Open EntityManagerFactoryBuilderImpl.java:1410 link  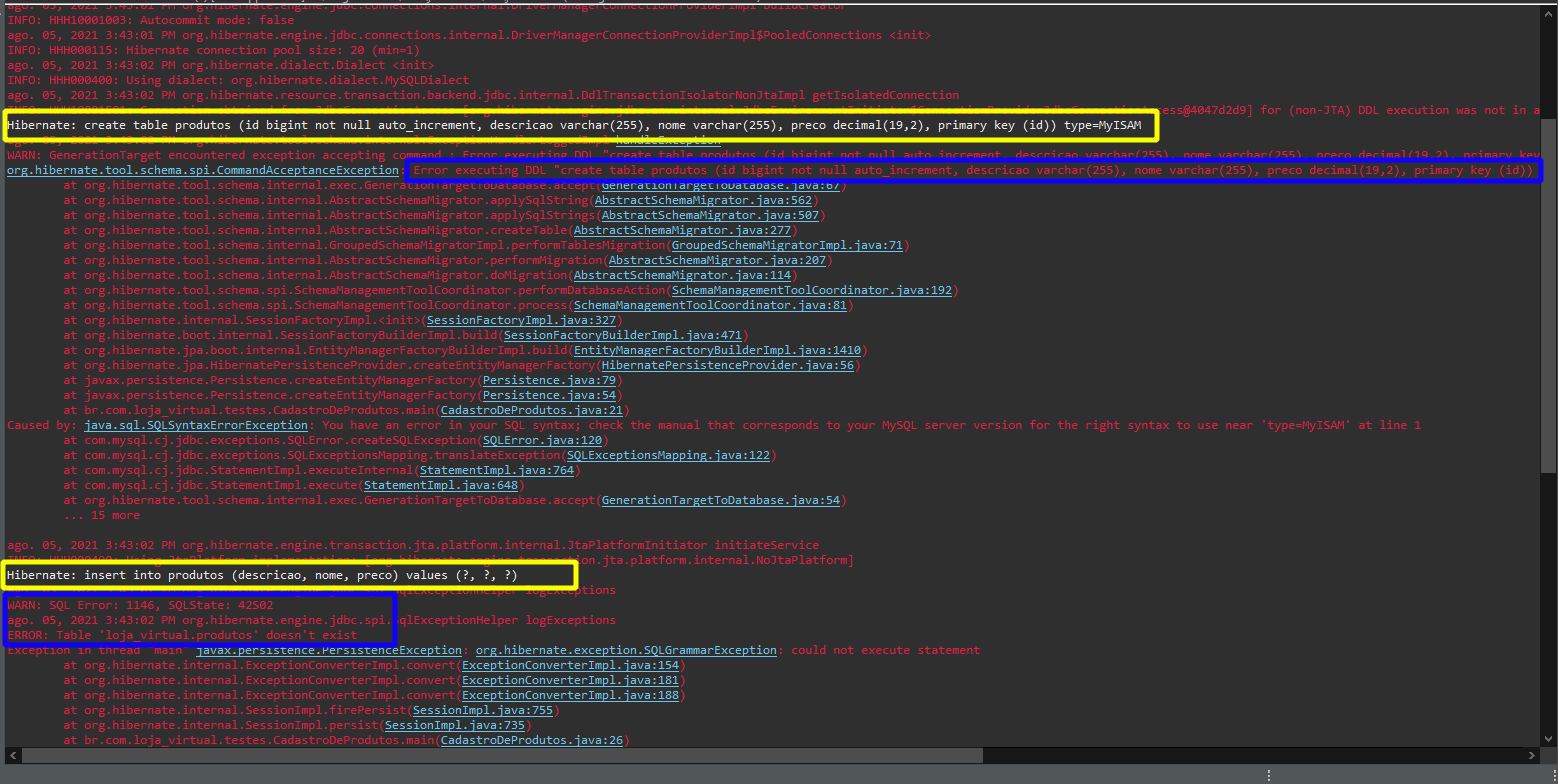coord(717,351)
